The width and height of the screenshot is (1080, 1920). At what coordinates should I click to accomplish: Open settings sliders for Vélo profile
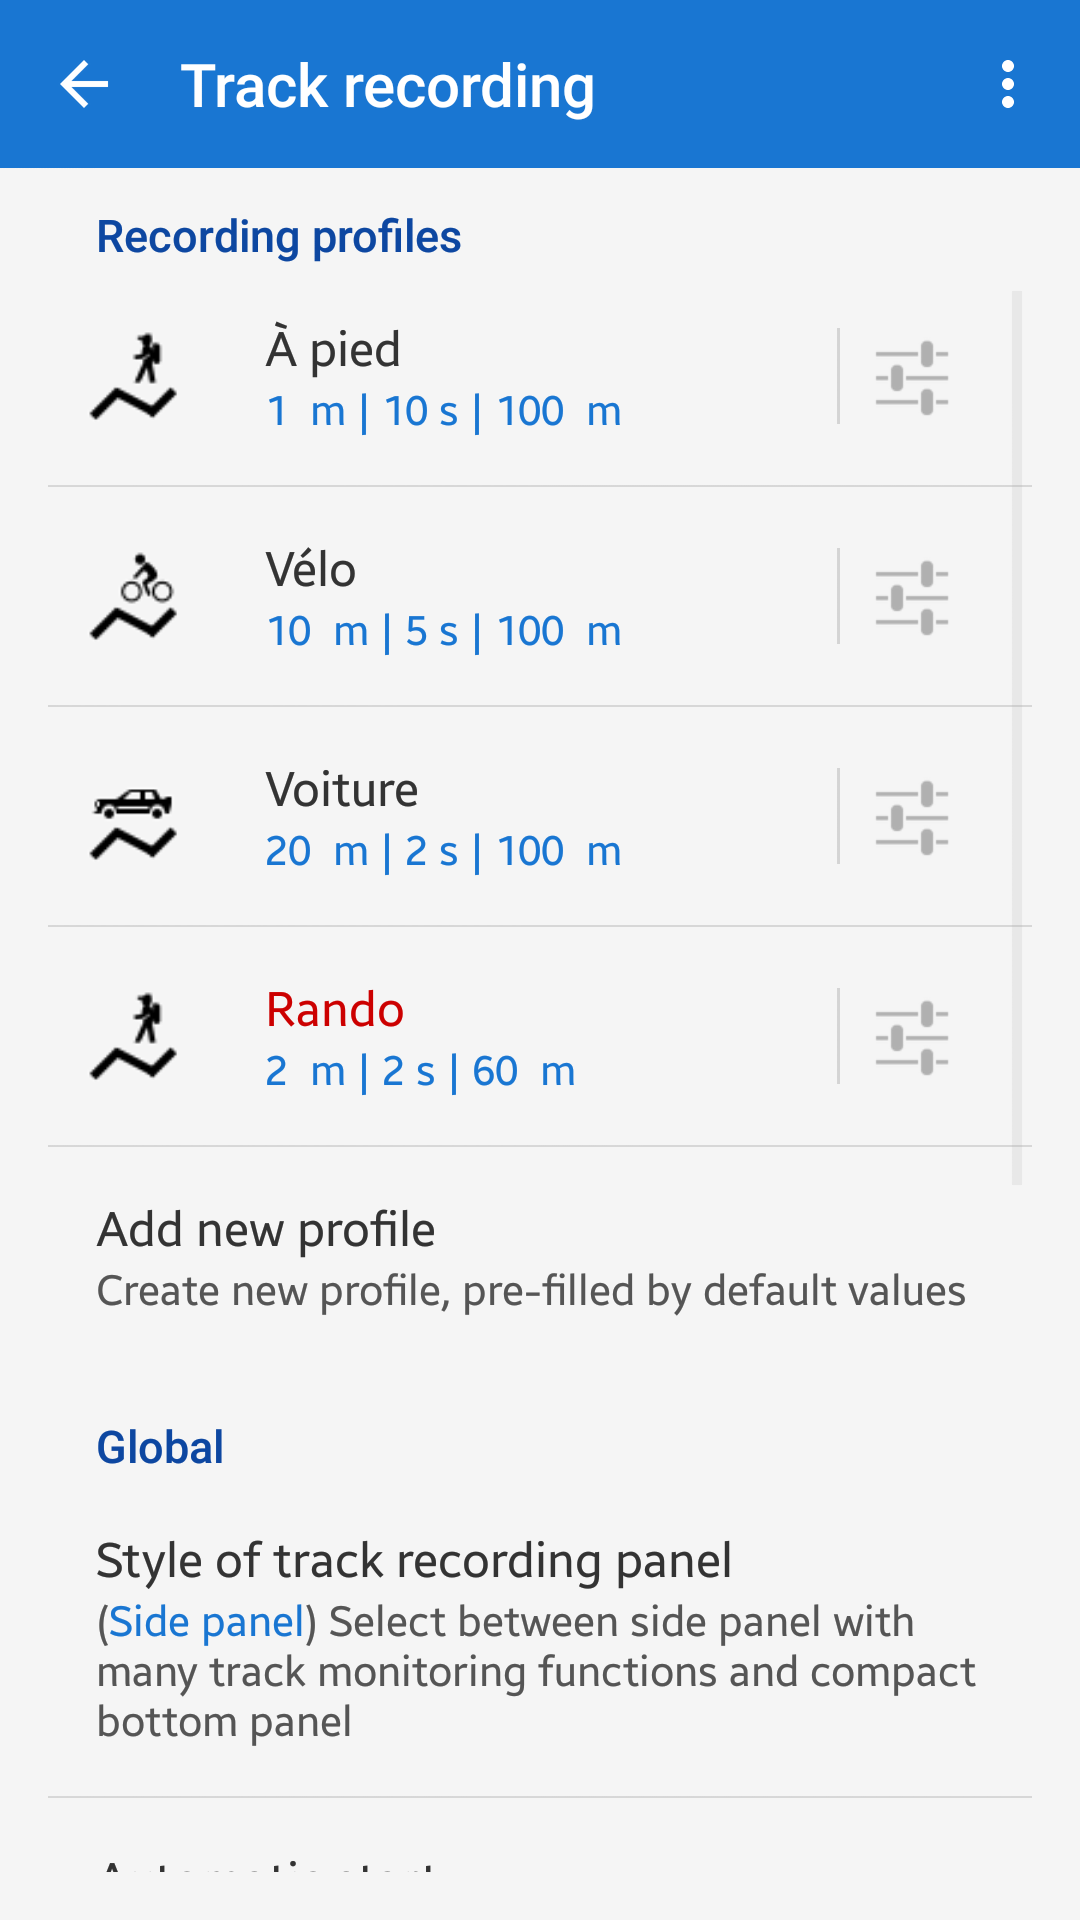click(x=911, y=597)
